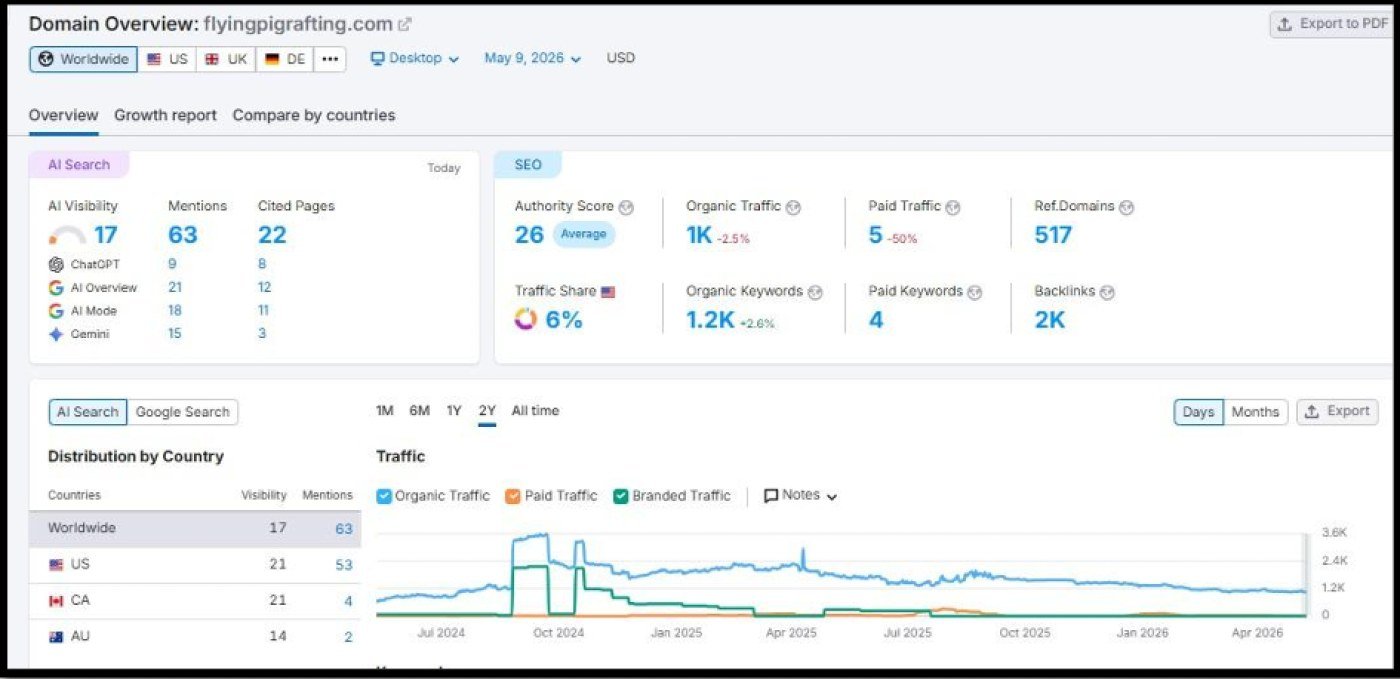Set chart range to 1Y
Screen dimensions: 1400x679
click(x=454, y=411)
